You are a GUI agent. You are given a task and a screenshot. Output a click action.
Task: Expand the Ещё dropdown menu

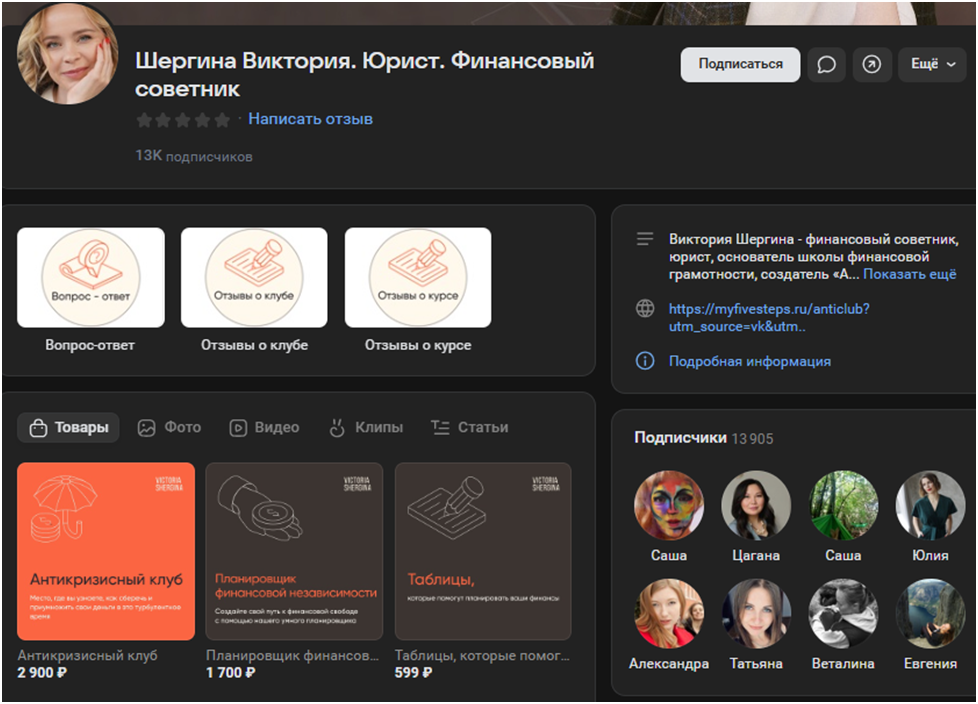tap(932, 64)
